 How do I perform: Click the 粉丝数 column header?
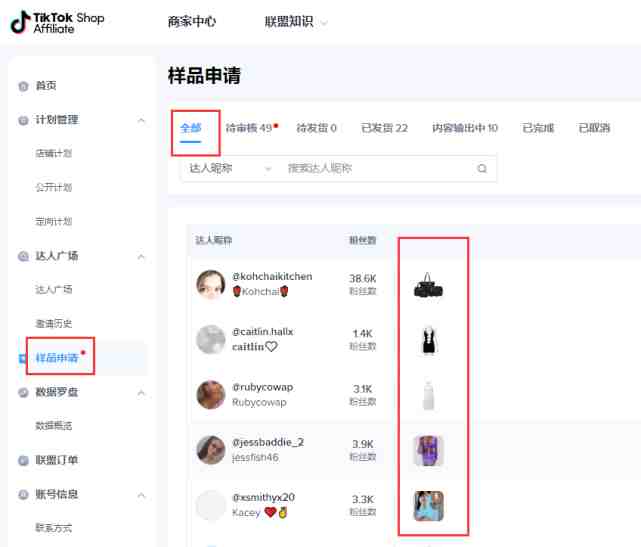coord(363,240)
